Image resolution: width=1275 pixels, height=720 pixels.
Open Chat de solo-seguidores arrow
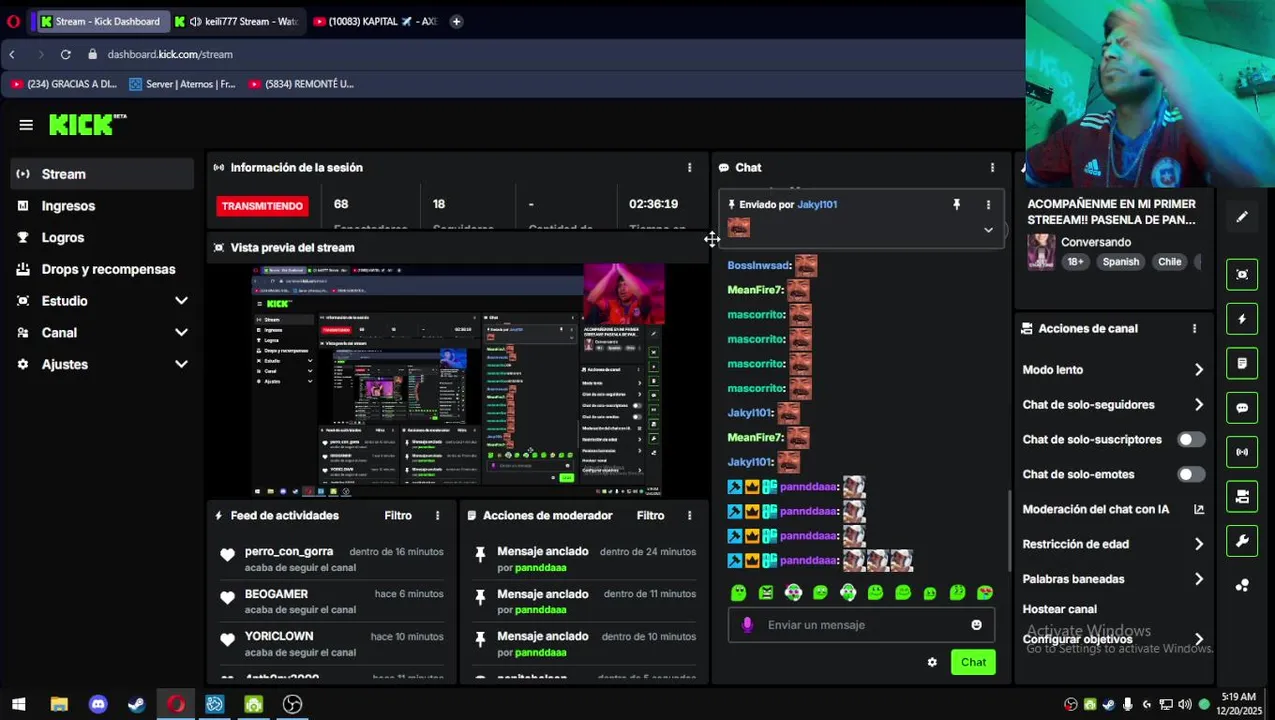pyautogui.click(x=1199, y=405)
